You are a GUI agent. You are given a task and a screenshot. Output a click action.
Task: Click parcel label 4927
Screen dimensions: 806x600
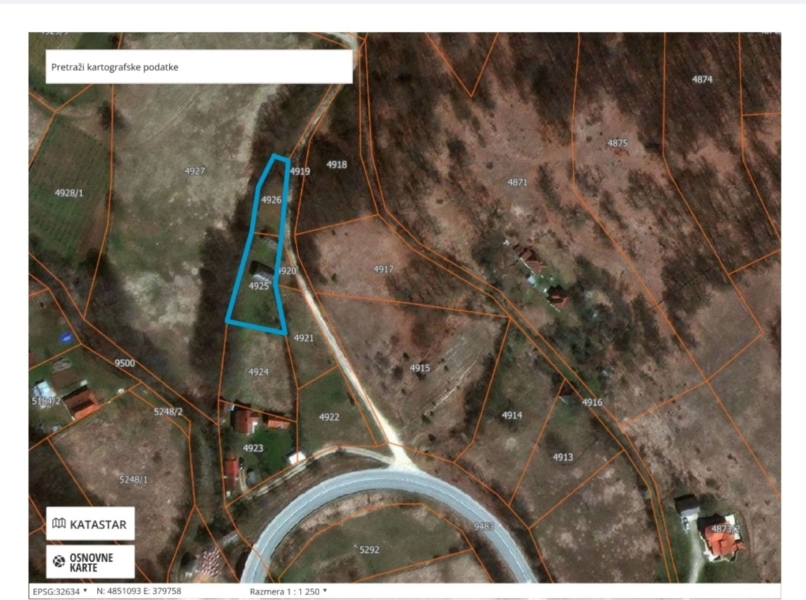[195, 171]
